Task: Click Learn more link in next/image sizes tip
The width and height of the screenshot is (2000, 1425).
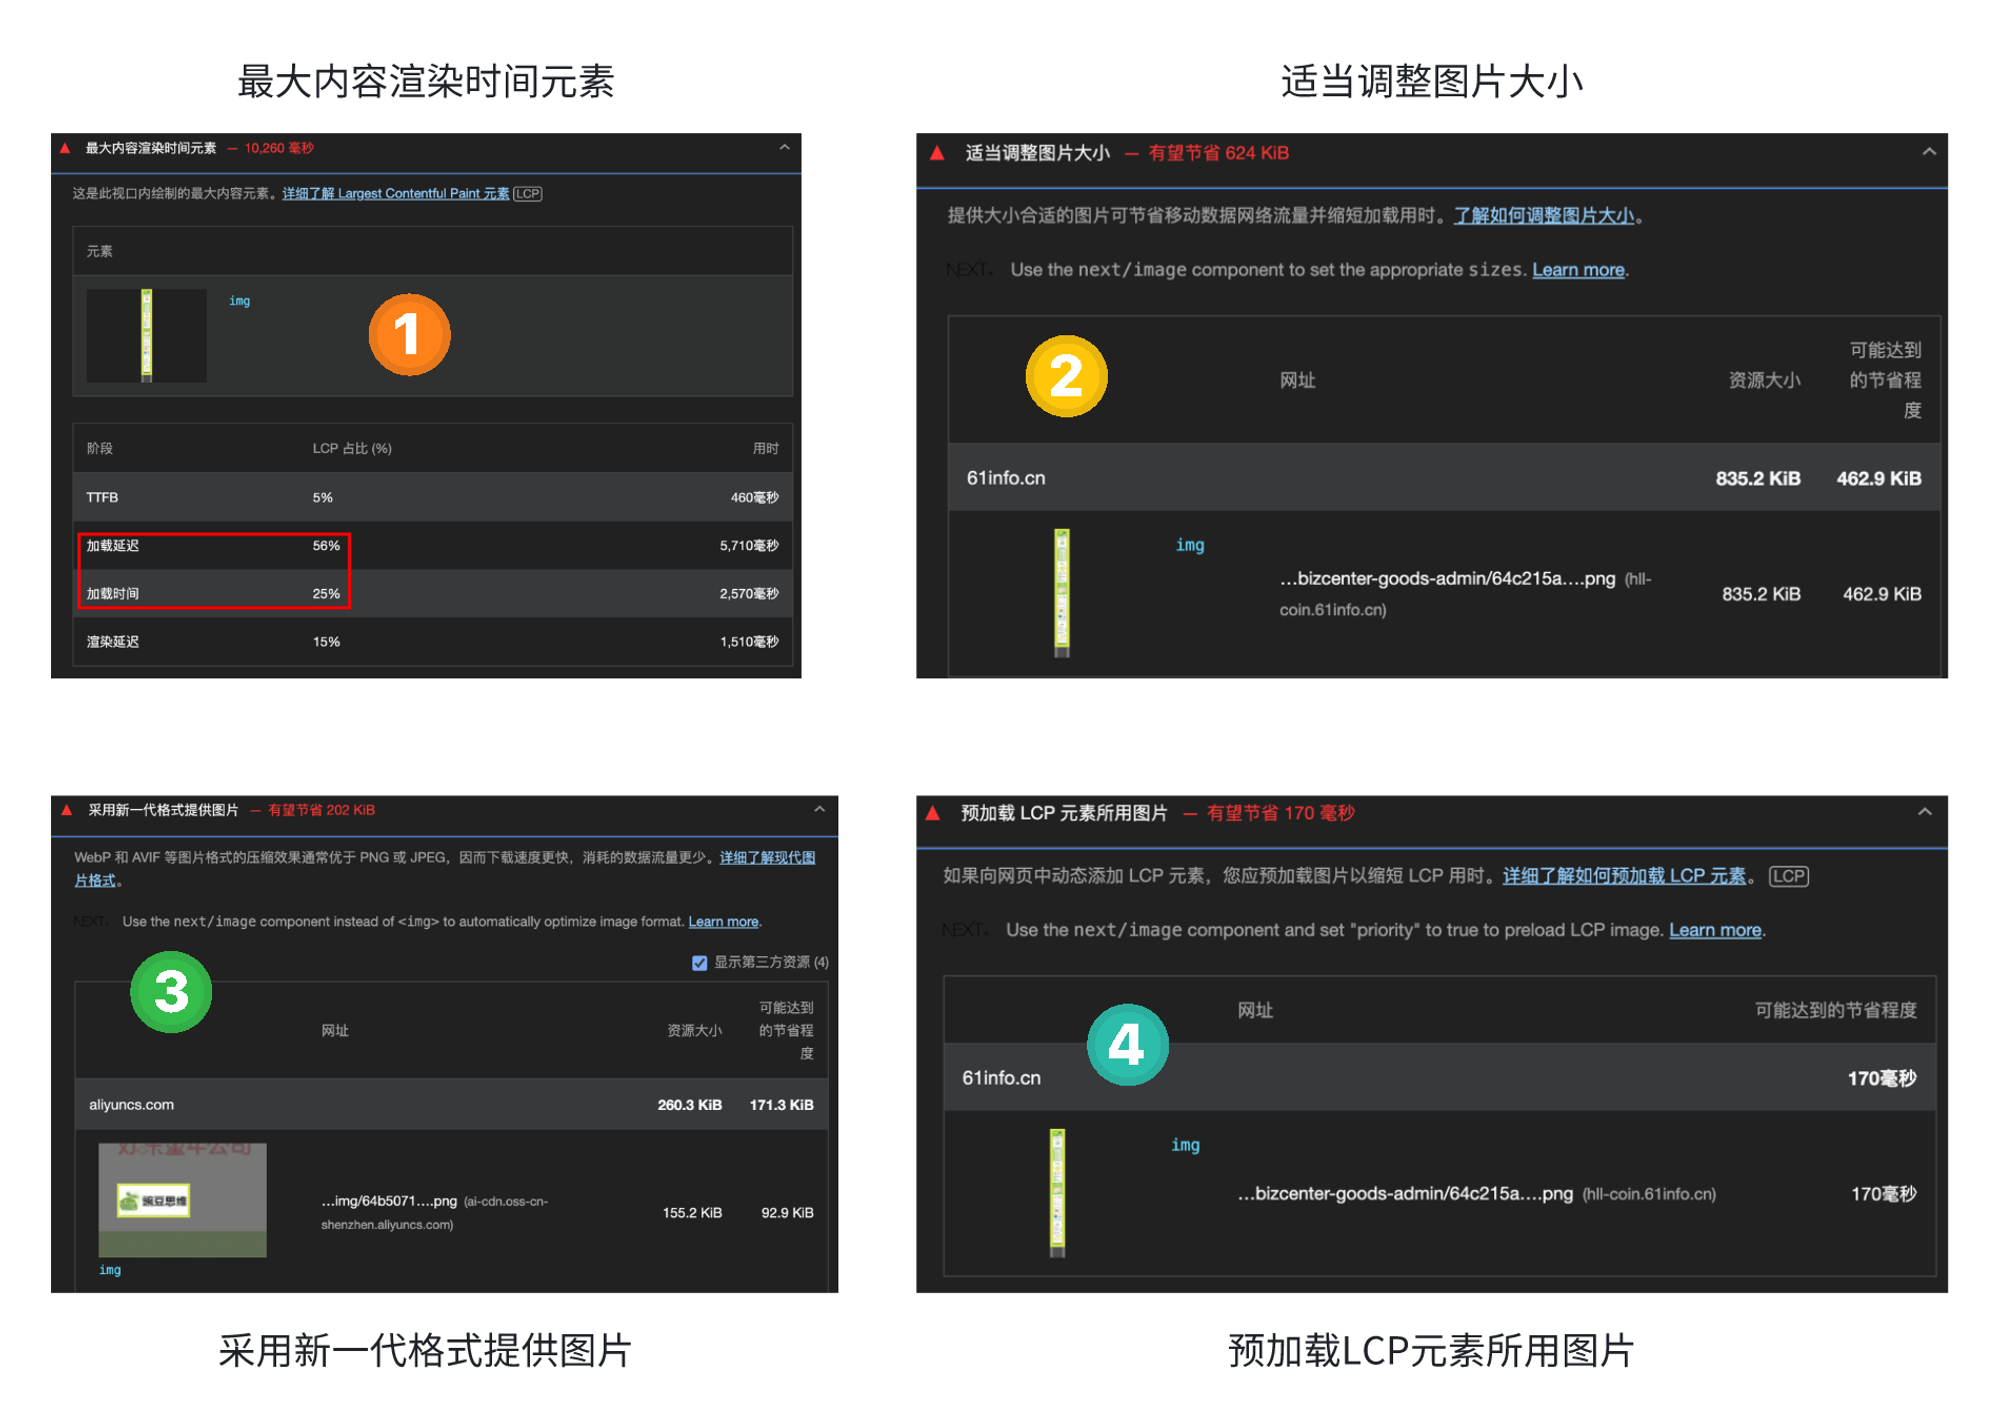Action: point(1577,270)
